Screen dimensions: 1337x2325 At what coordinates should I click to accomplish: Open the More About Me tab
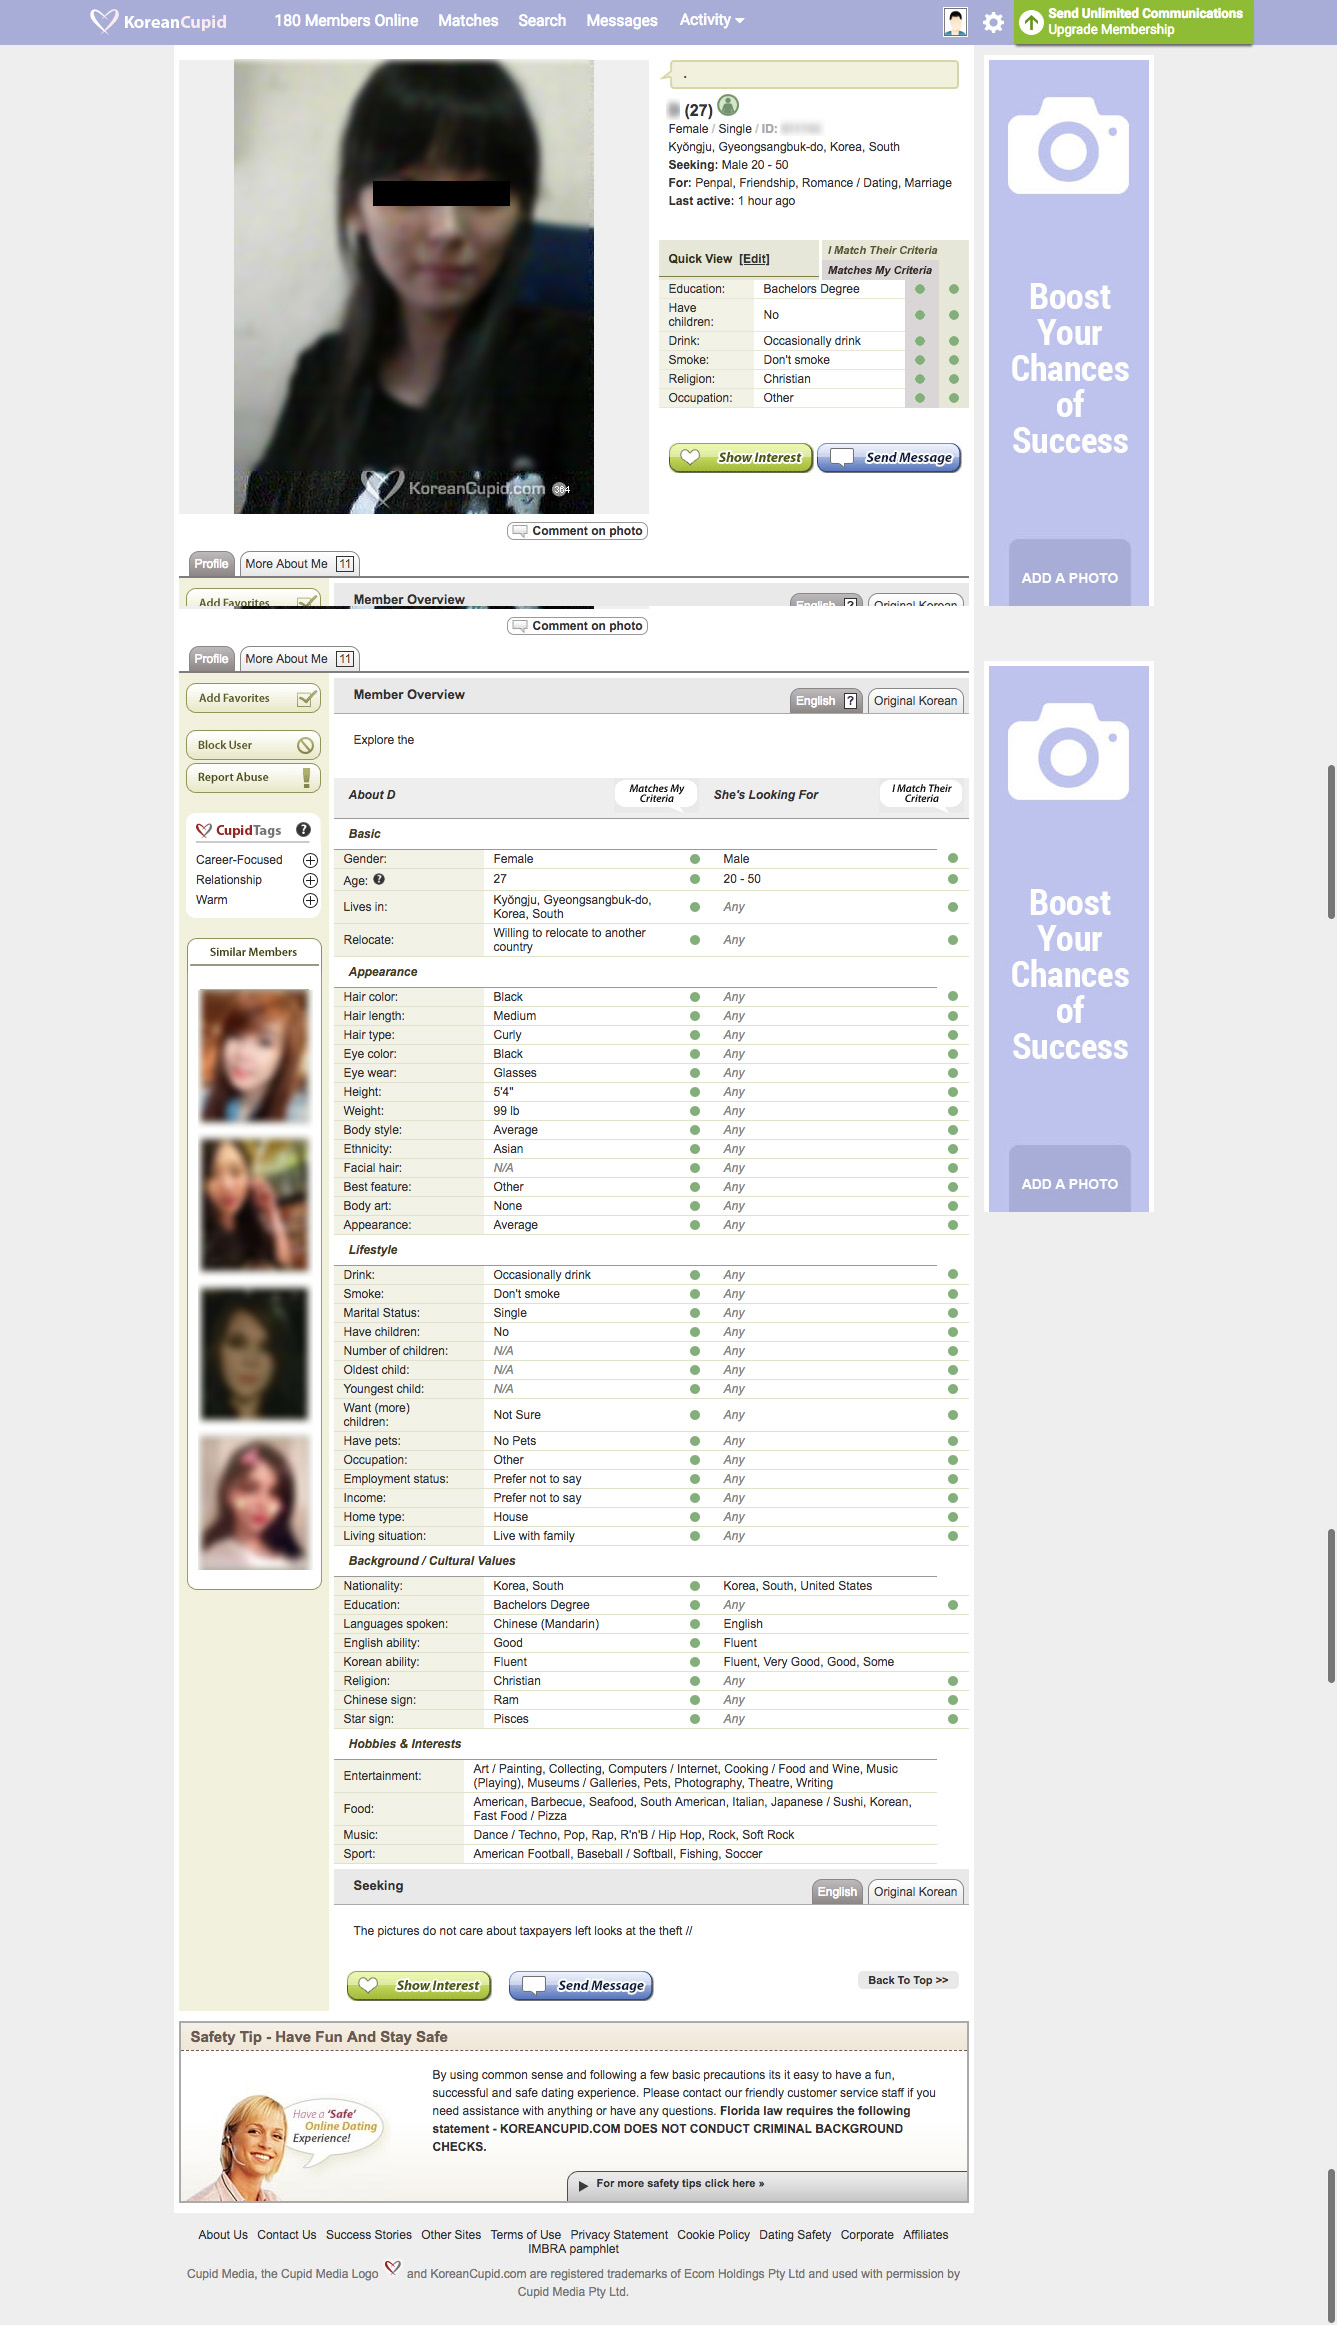[x=299, y=659]
